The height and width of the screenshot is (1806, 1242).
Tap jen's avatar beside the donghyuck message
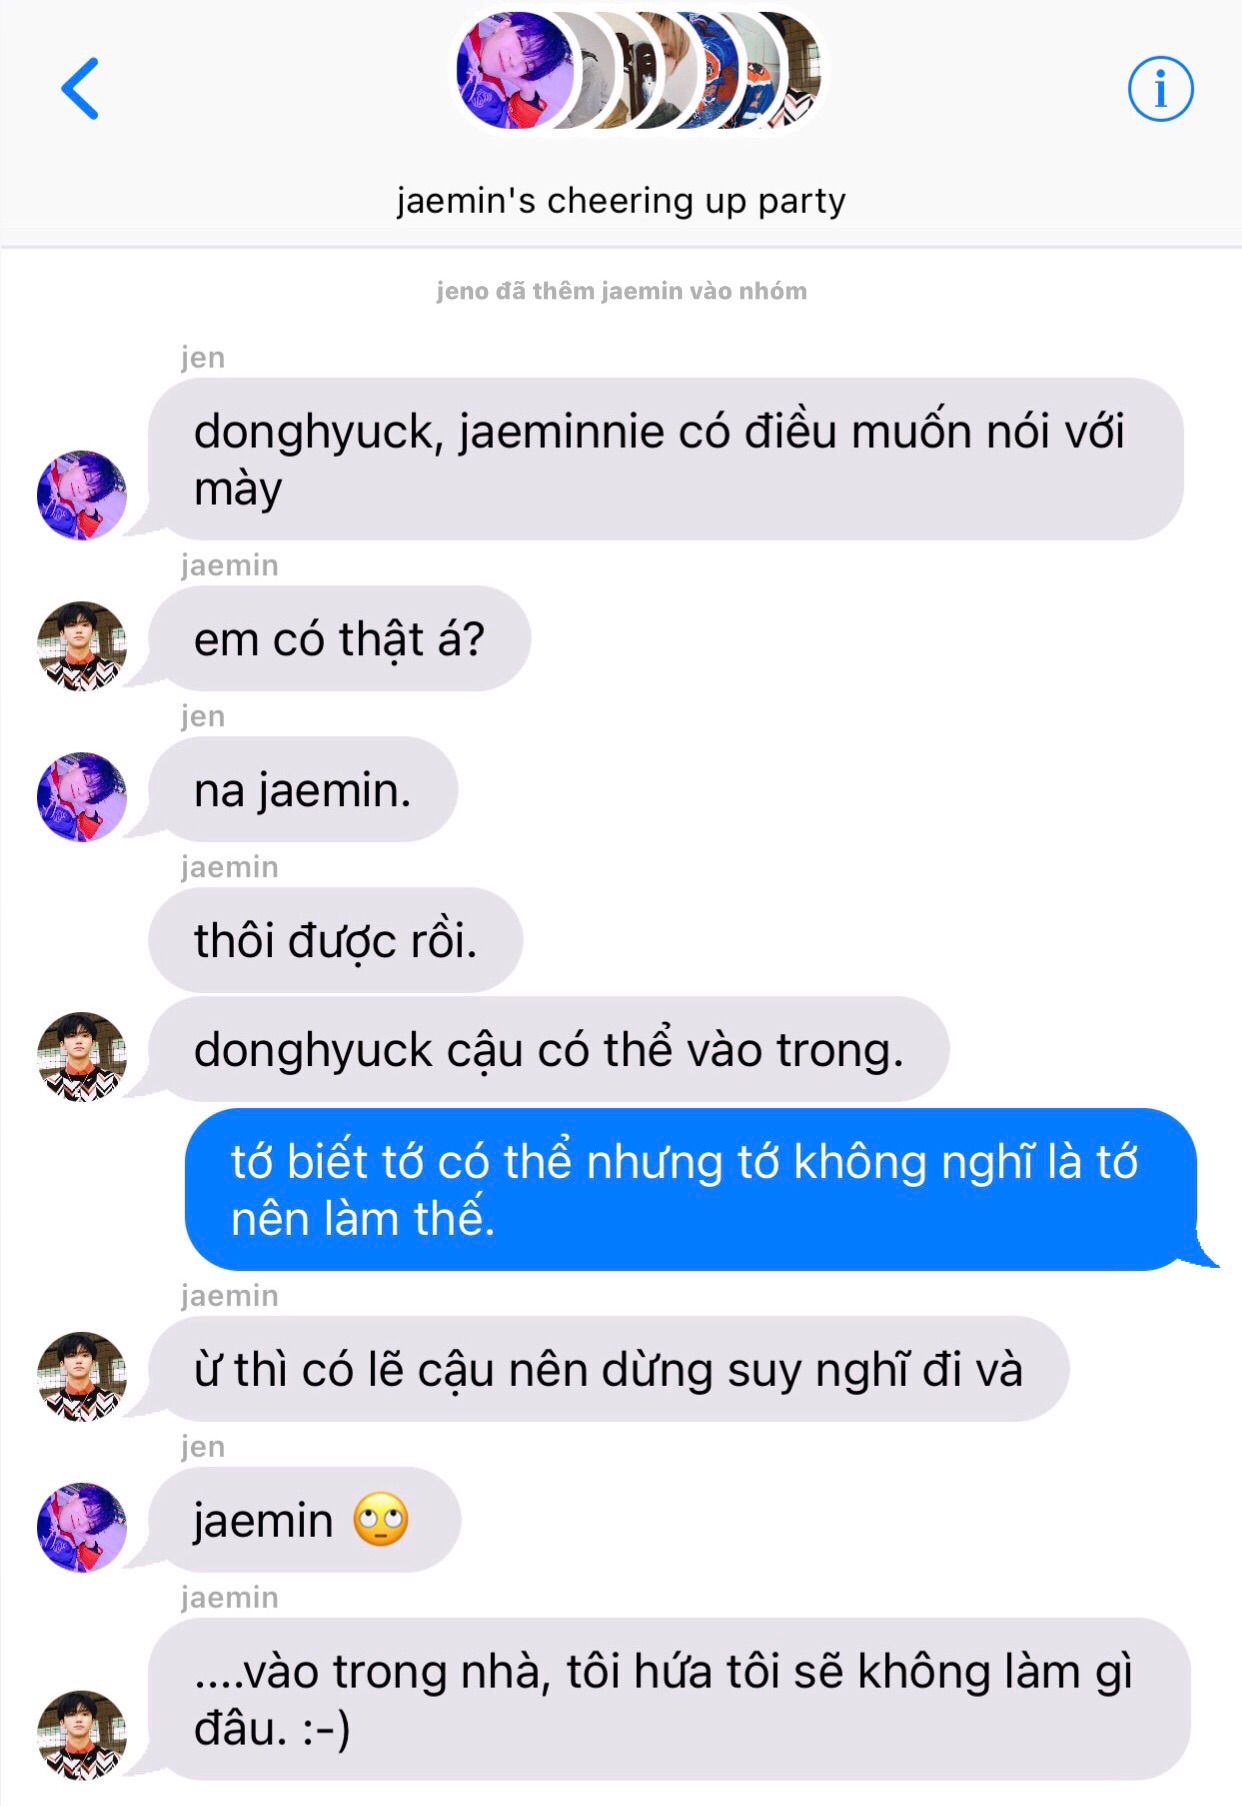(82, 495)
